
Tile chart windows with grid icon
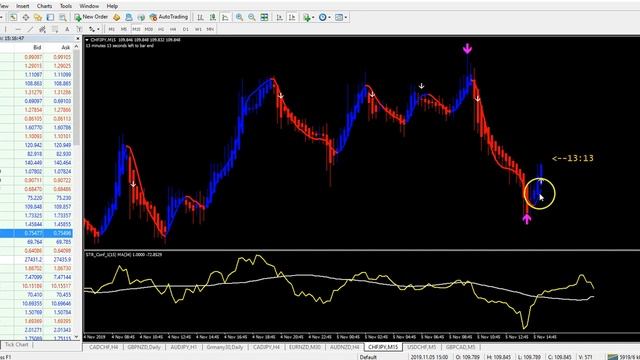coord(264,17)
